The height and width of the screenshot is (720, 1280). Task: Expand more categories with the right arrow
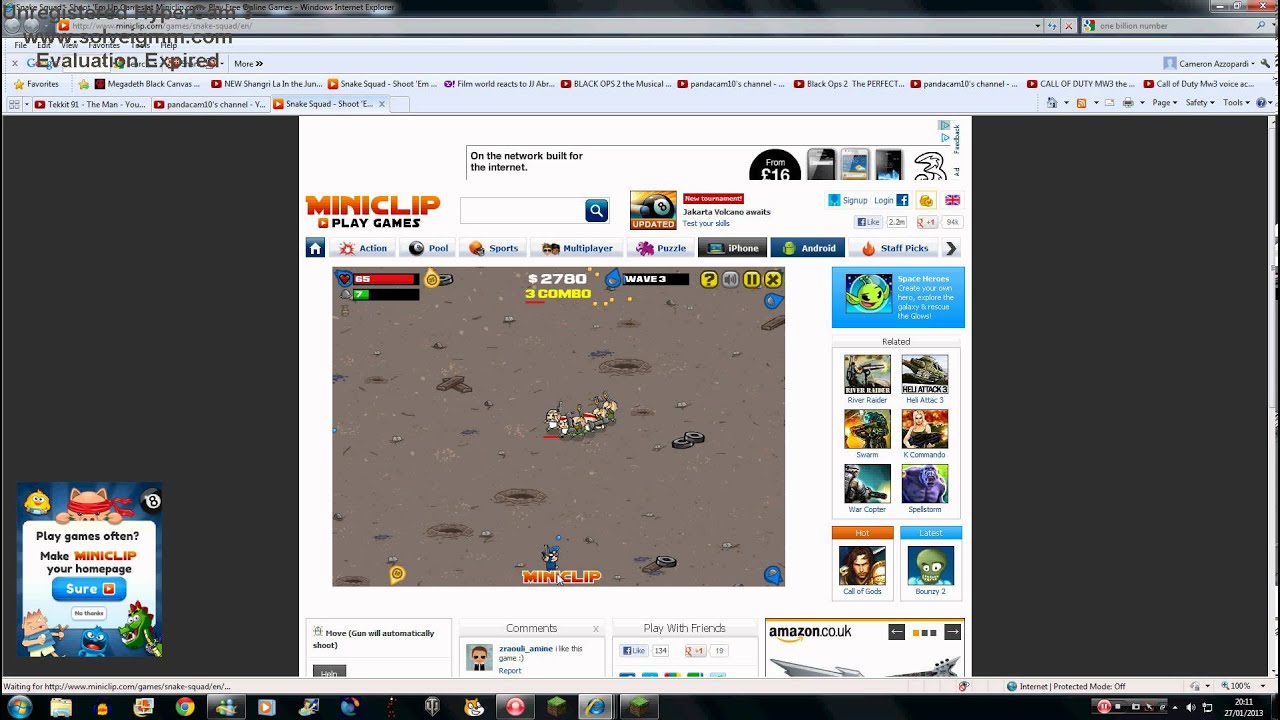tap(951, 248)
